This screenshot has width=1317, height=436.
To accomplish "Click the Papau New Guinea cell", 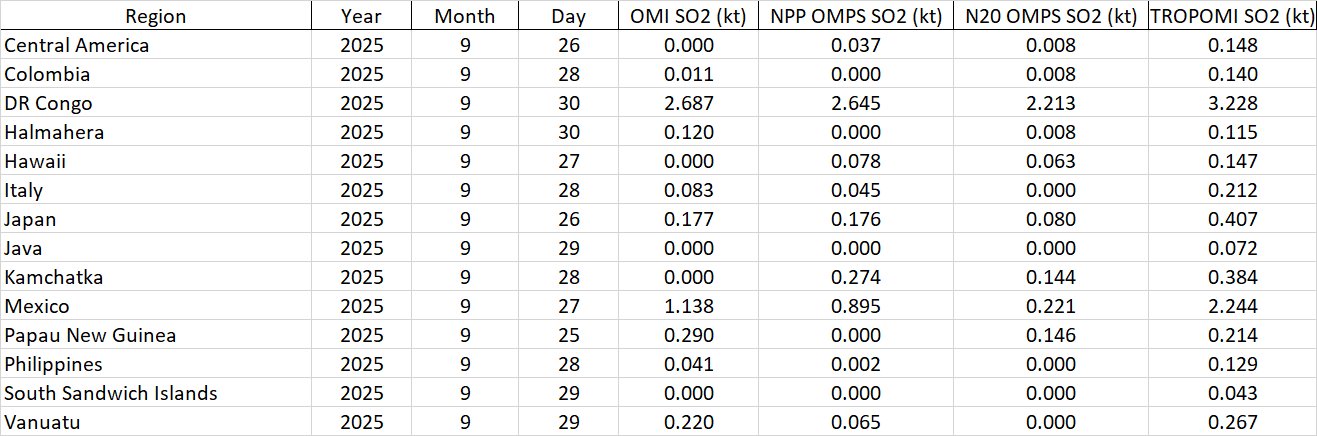I will tap(90, 335).
